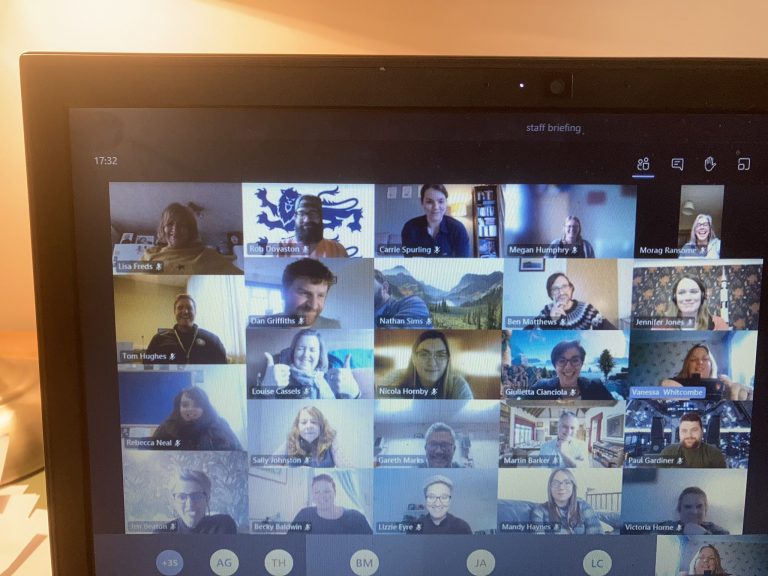Click the +35 overflow participants badge
Viewport: 768px width, 576px height.
tap(169, 563)
